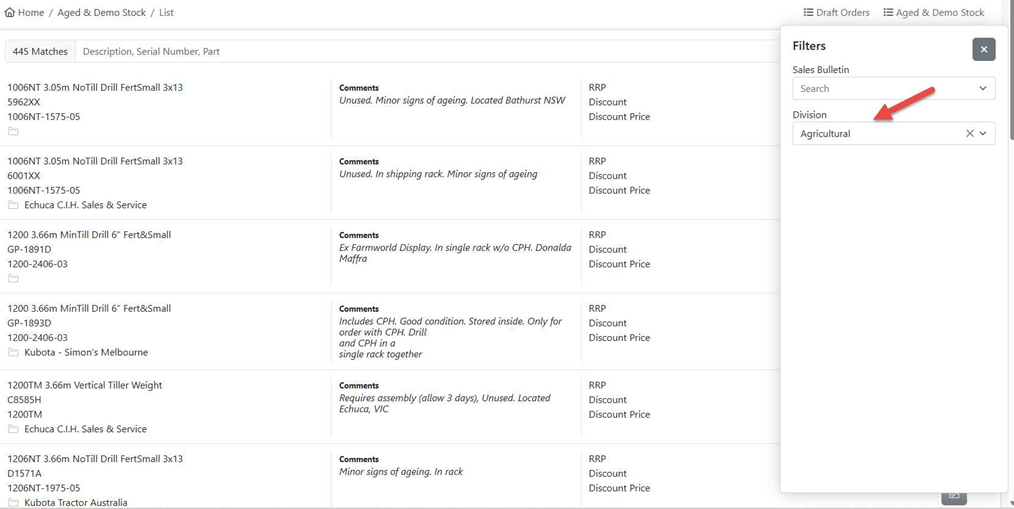Click the Aged & Demo Stock list icon
1014x509 pixels.
(x=888, y=13)
